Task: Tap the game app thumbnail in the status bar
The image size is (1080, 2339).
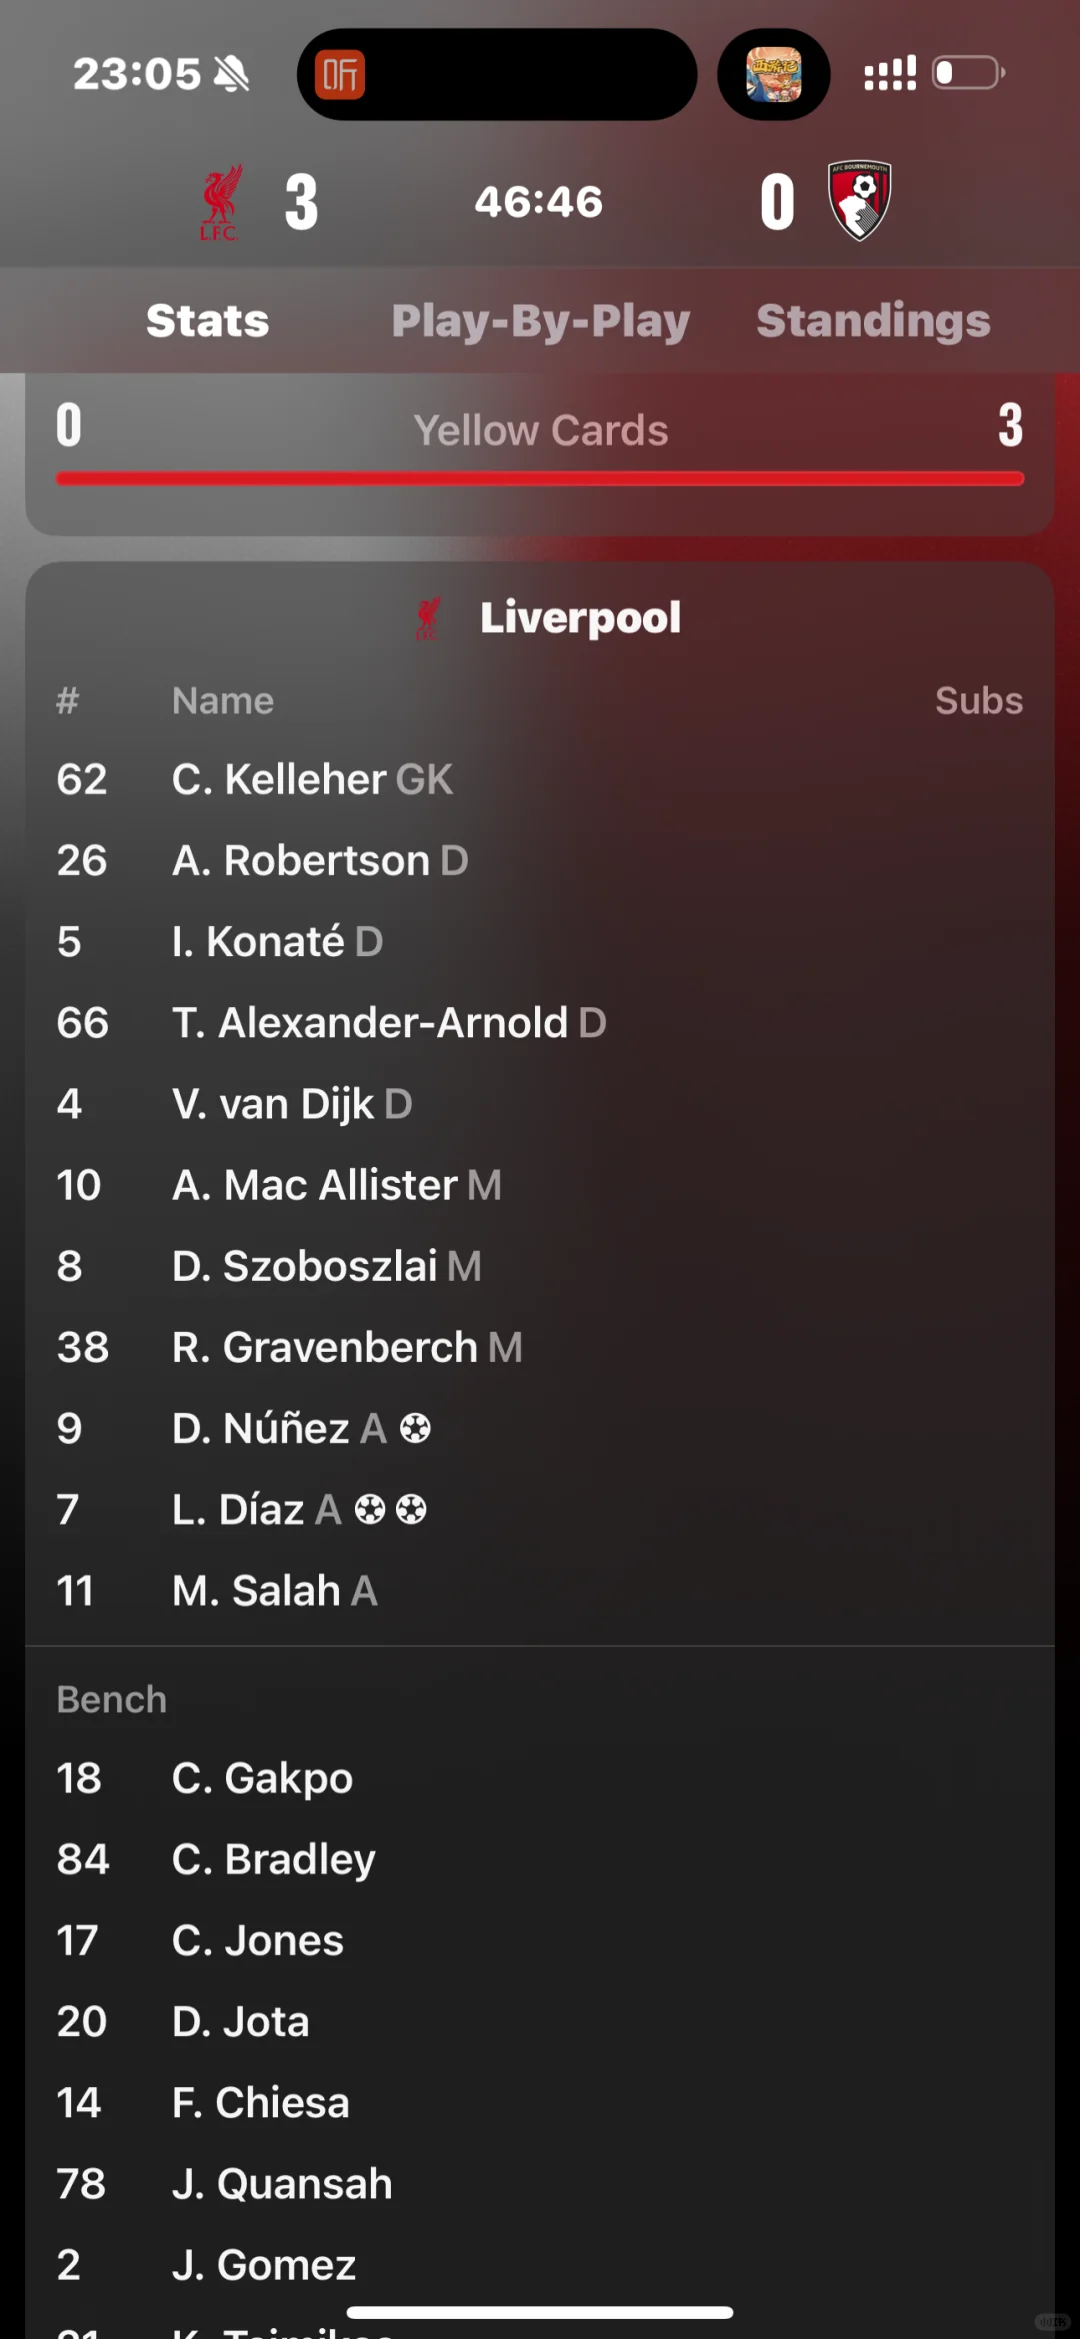Action: [x=773, y=75]
